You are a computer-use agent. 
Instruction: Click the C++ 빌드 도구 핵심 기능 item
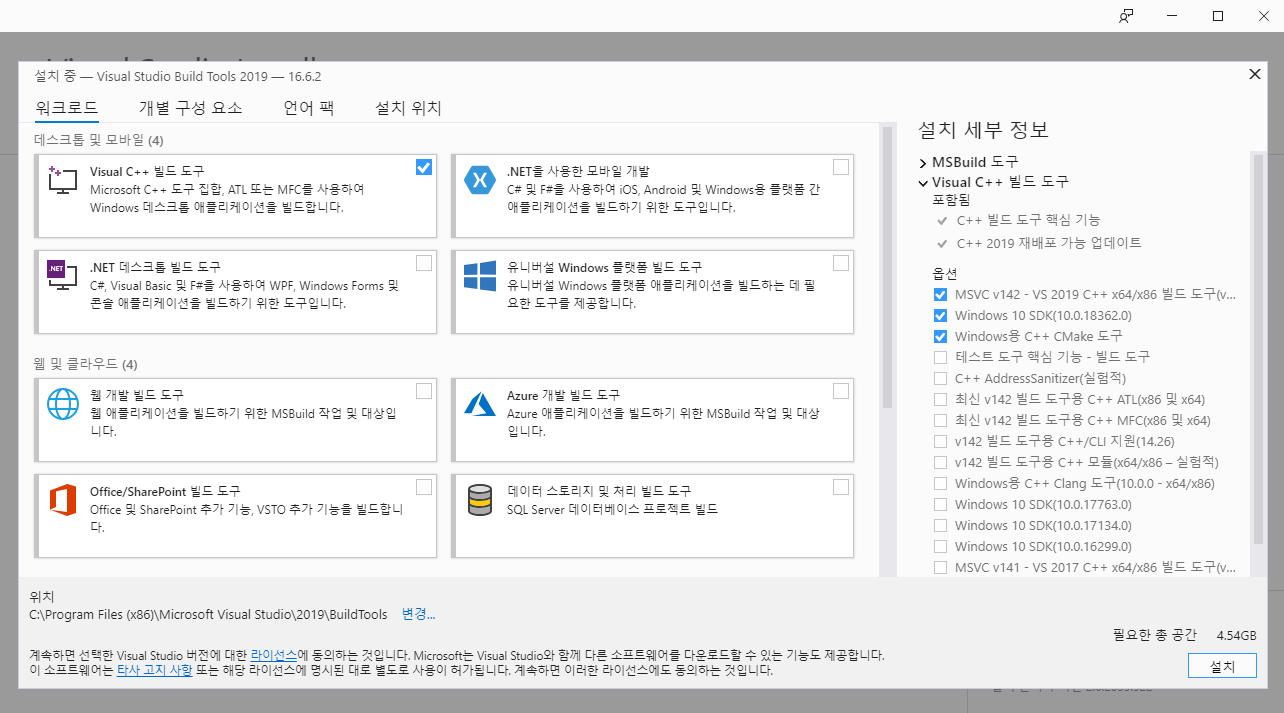click(x=1028, y=220)
